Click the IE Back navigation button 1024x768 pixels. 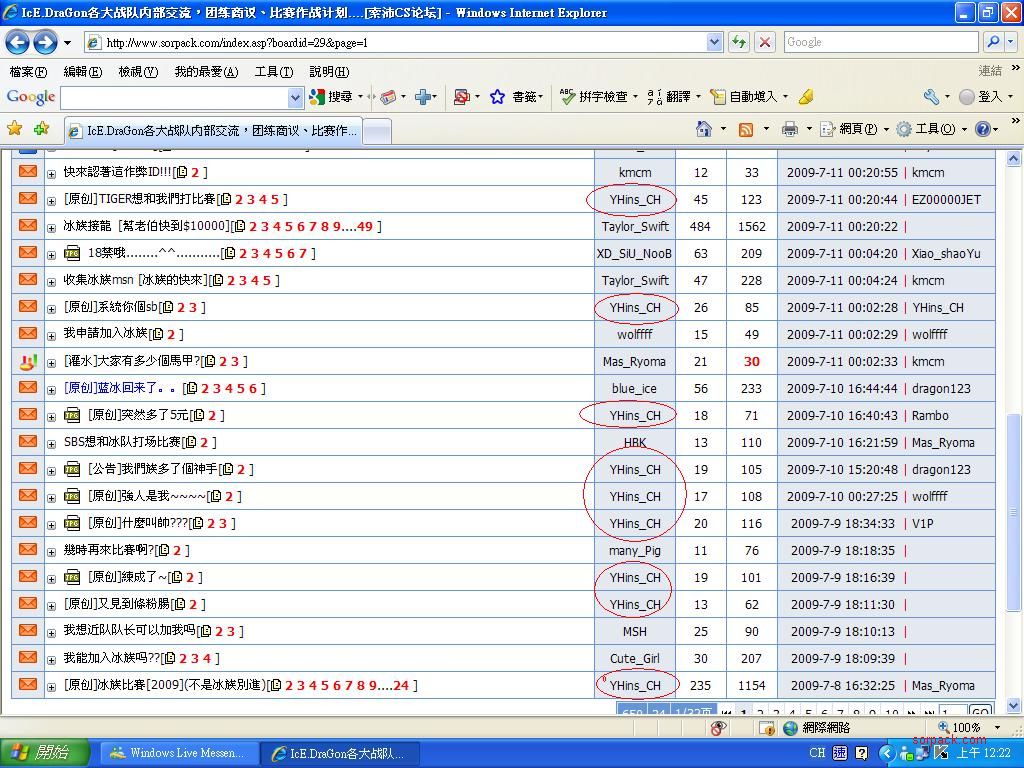pos(18,42)
